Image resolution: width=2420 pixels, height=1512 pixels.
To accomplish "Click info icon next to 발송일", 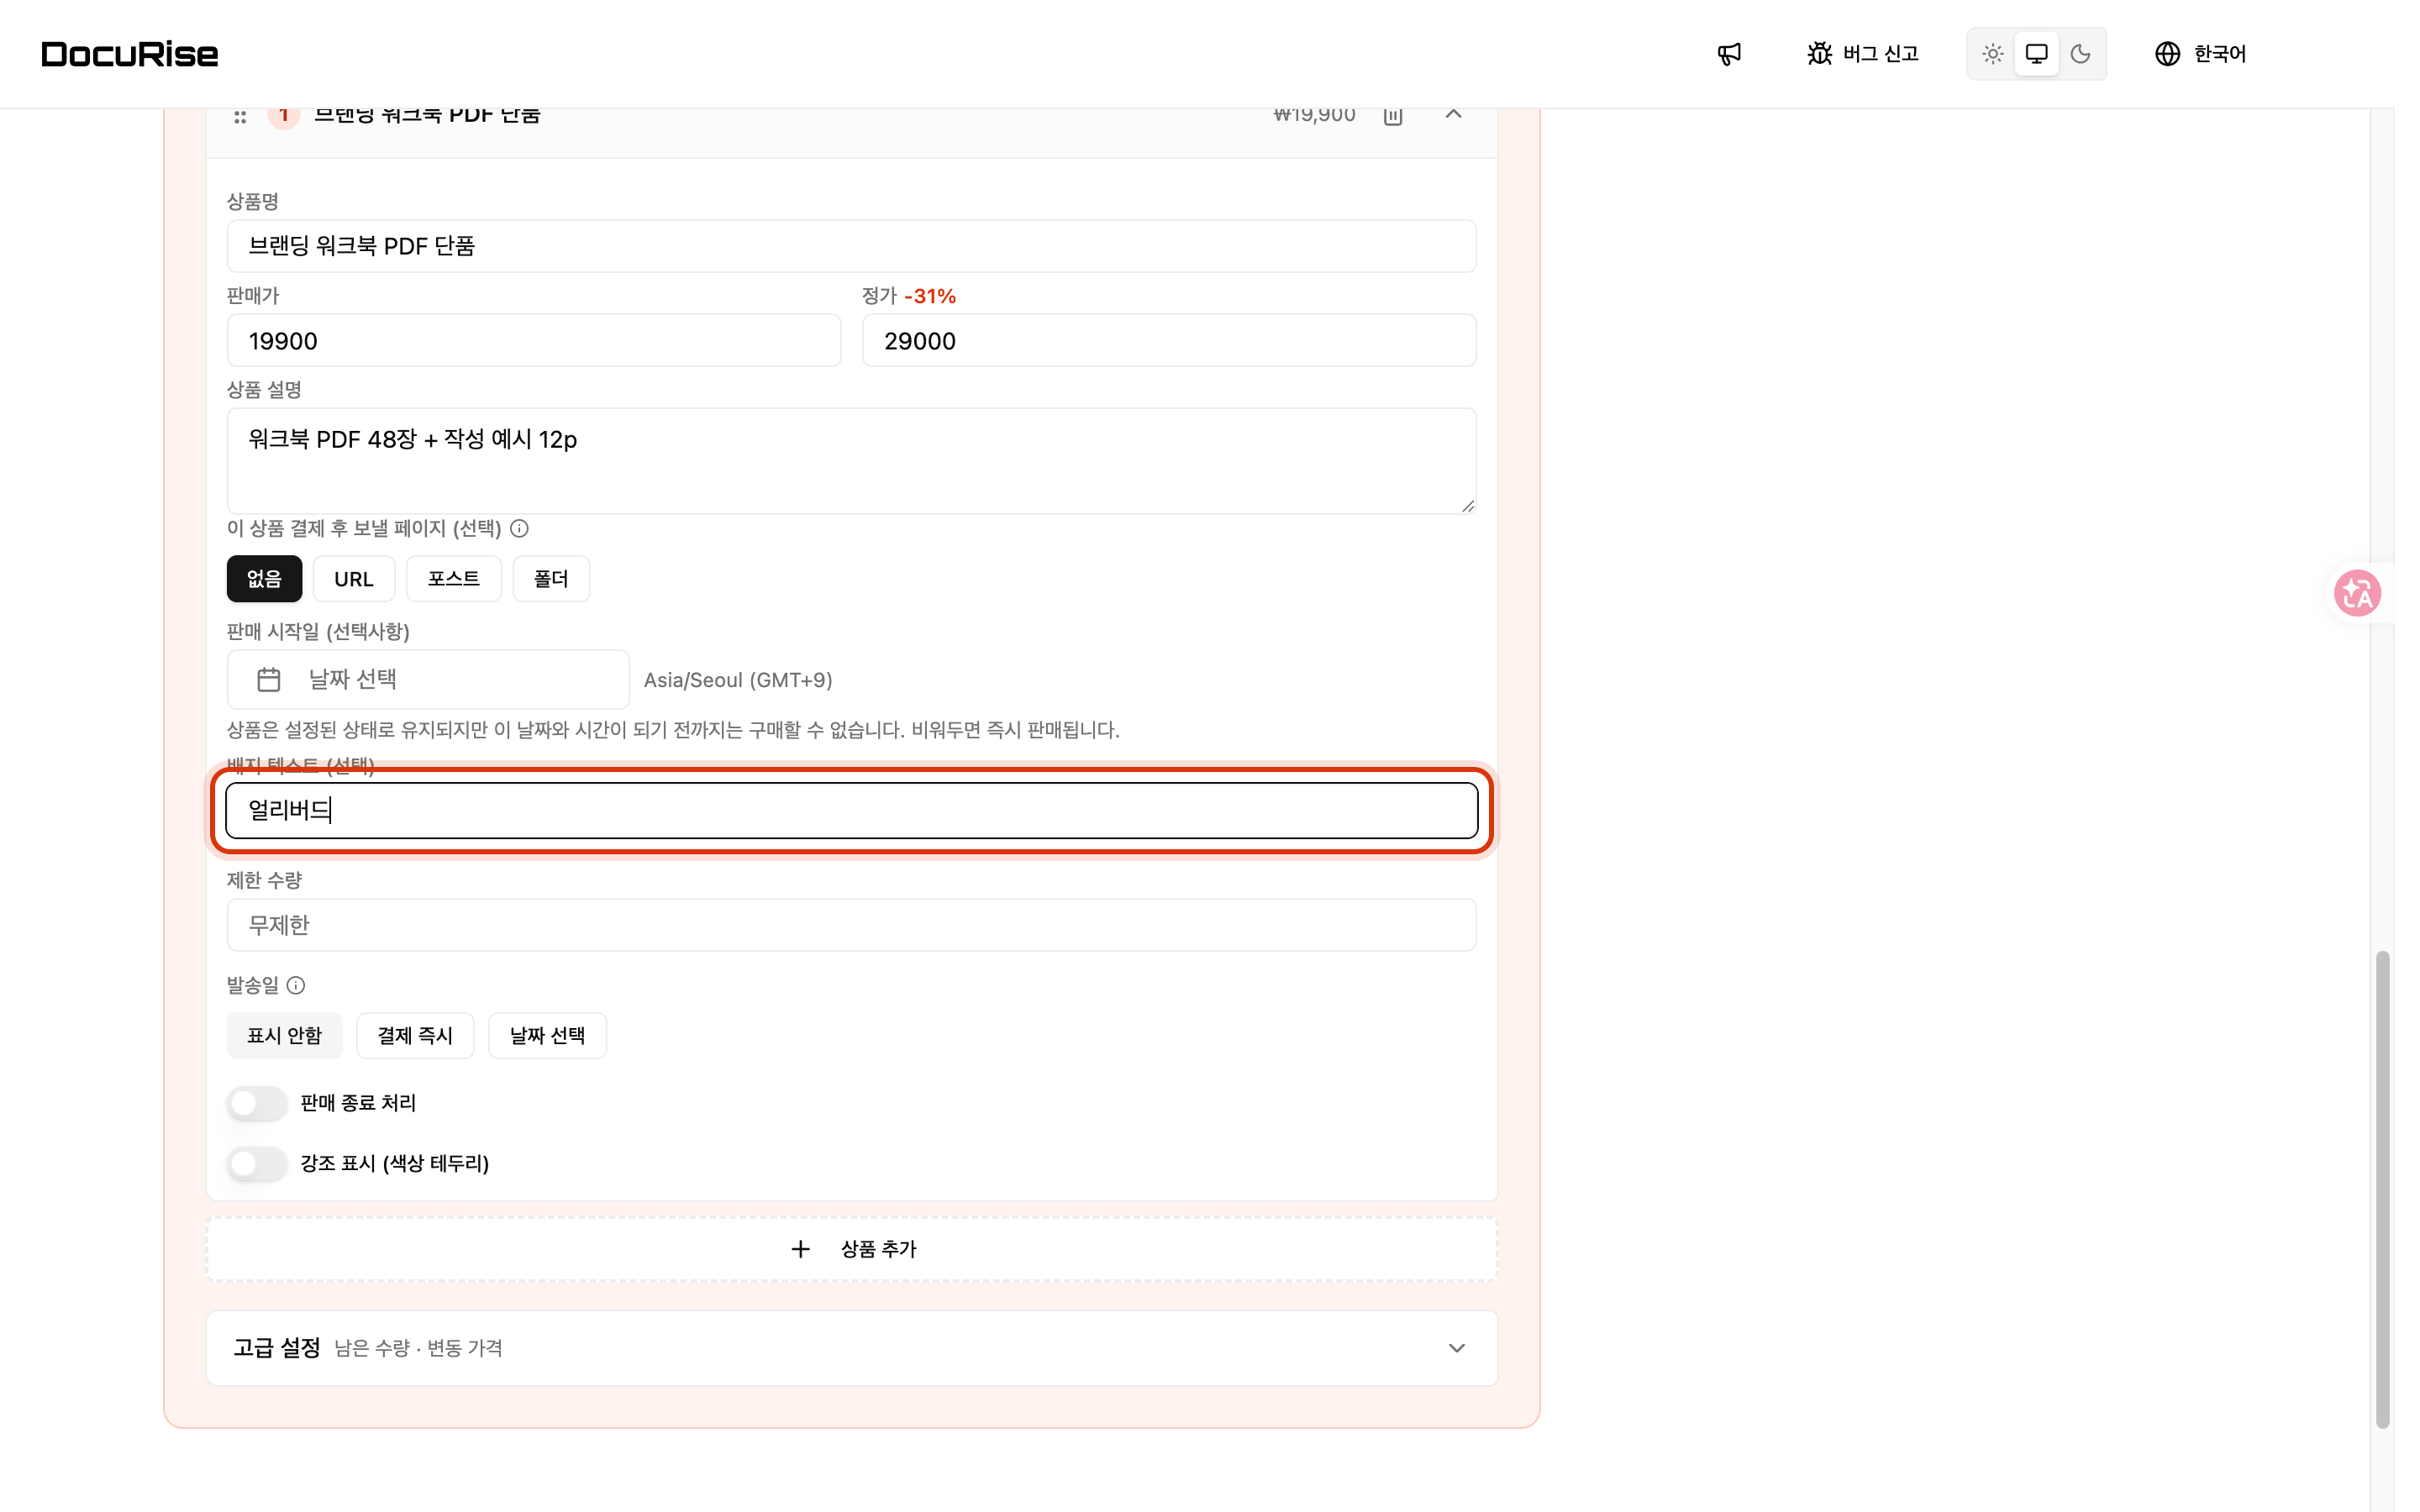I will point(296,985).
